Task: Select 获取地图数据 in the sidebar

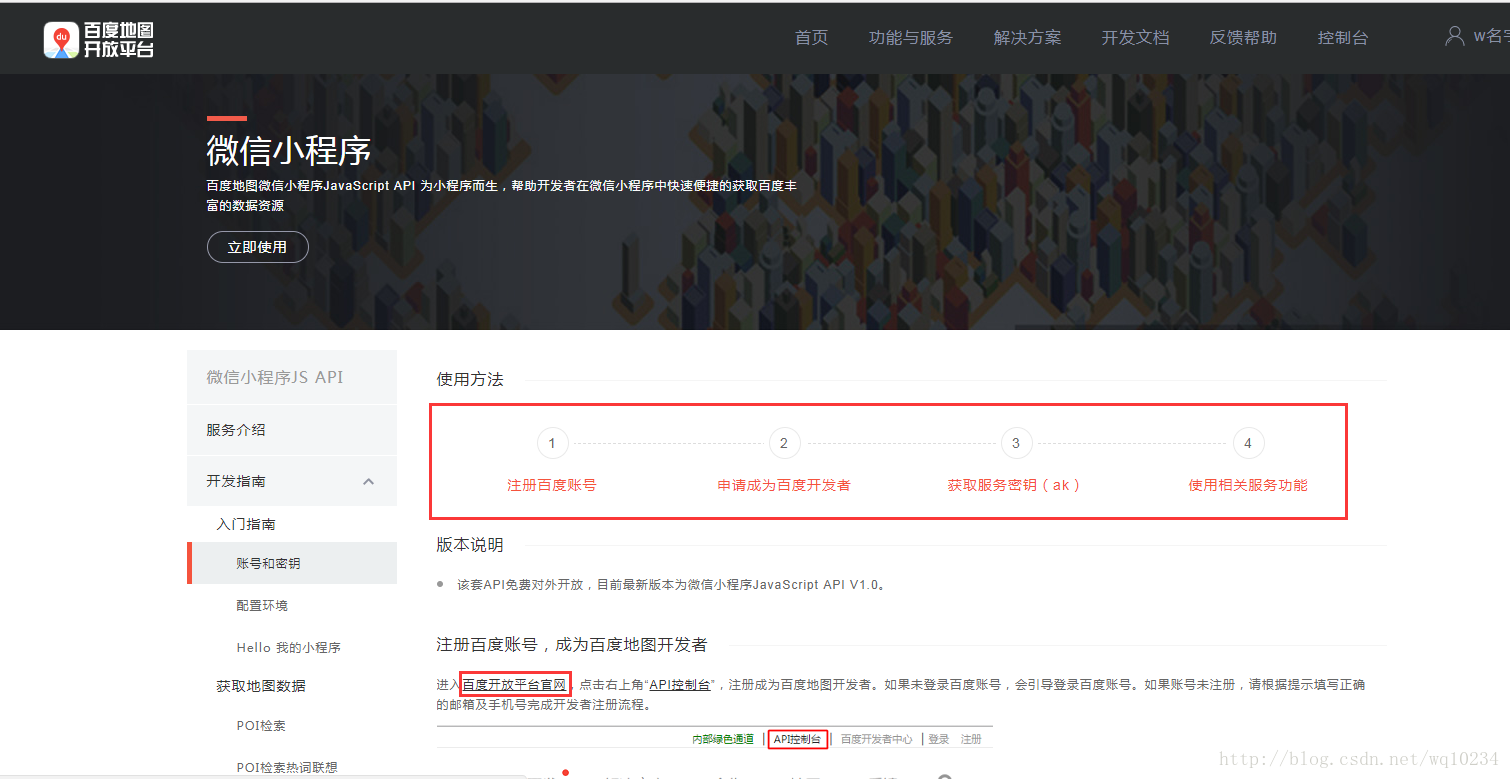Action: tap(261, 686)
